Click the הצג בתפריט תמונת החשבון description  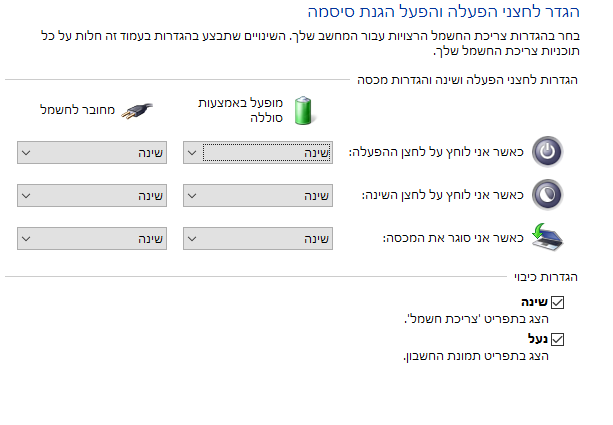(476, 356)
